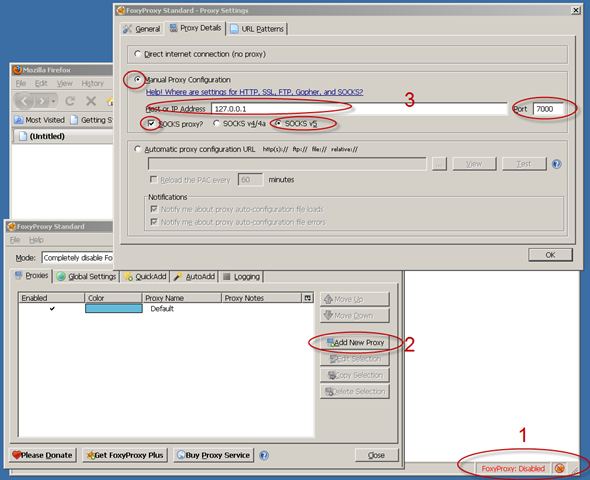The image size is (590, 480).
Task: Click FoxyProxy: Disabled status bar text
Action: [x=513, y=468]
